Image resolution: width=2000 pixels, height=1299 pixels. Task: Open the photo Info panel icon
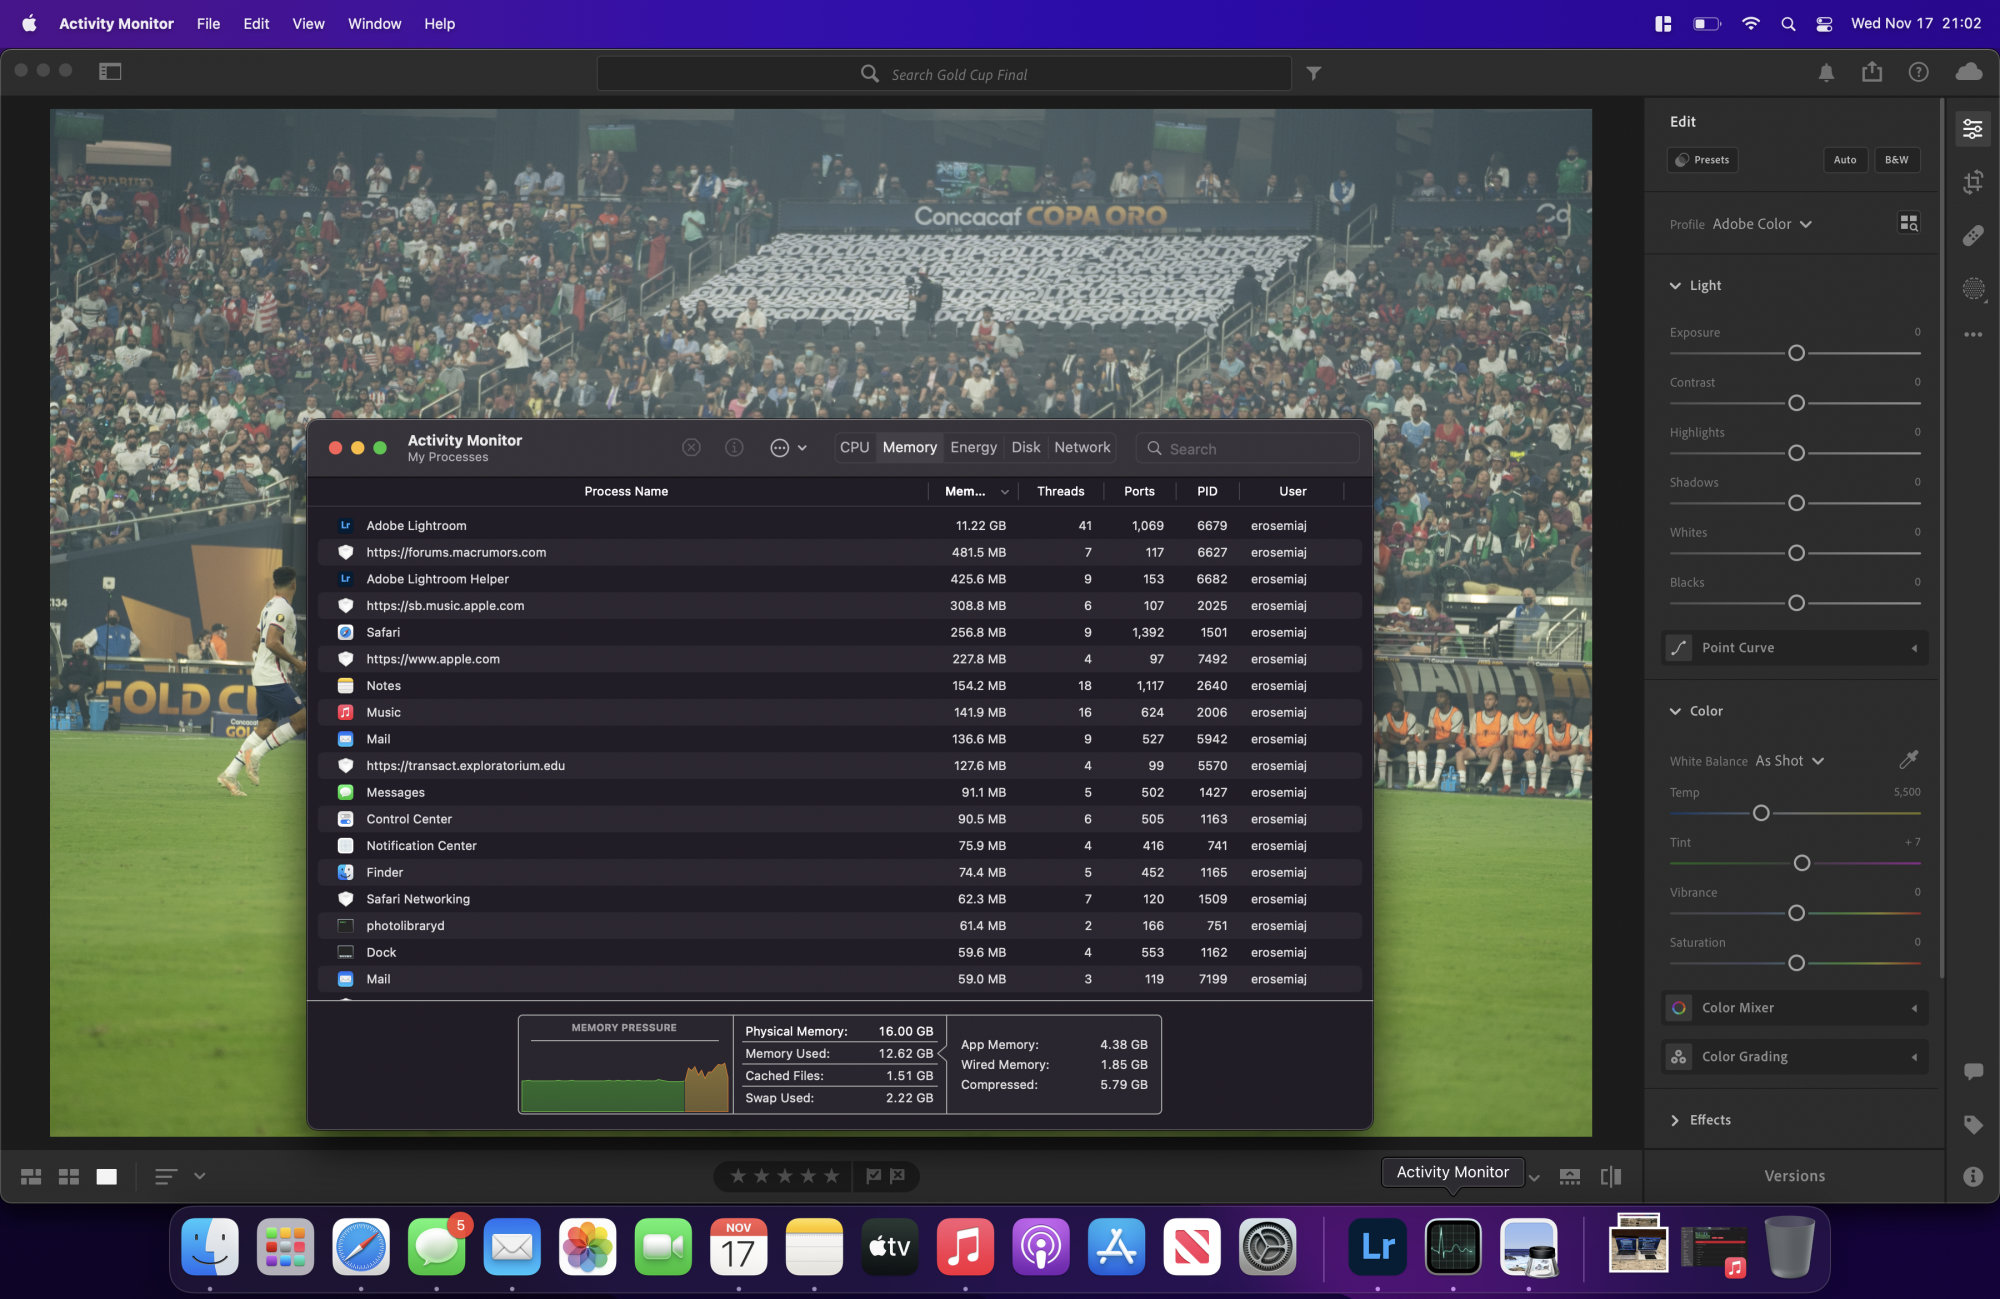pos(1973,1176)
